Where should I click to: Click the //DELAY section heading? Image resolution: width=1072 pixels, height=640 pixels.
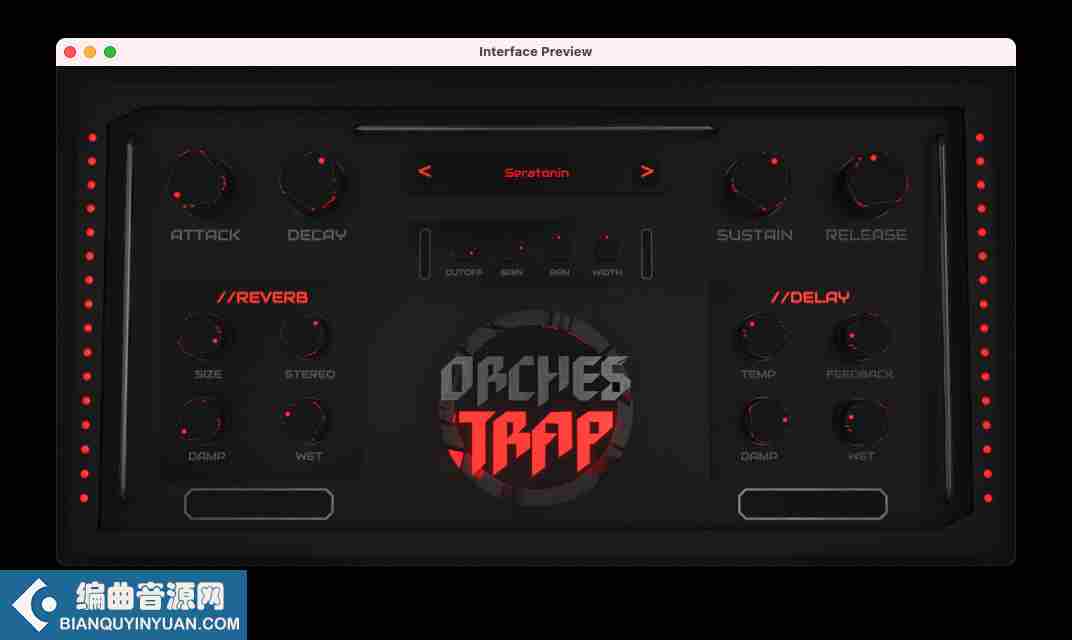tap(810, 297)
